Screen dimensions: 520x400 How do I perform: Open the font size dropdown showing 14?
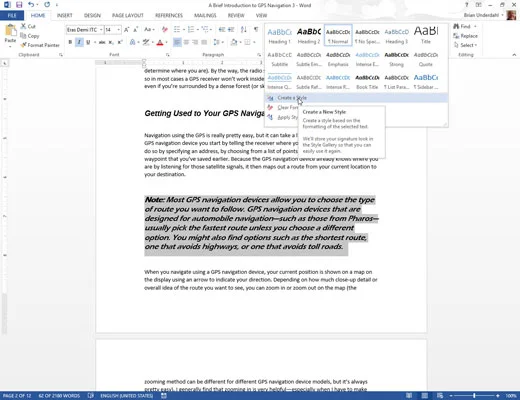(118, 30)
